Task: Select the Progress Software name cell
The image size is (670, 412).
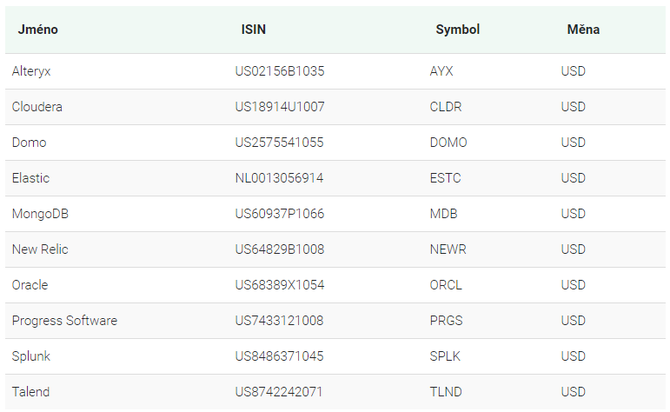Action: tap(65, 321)
